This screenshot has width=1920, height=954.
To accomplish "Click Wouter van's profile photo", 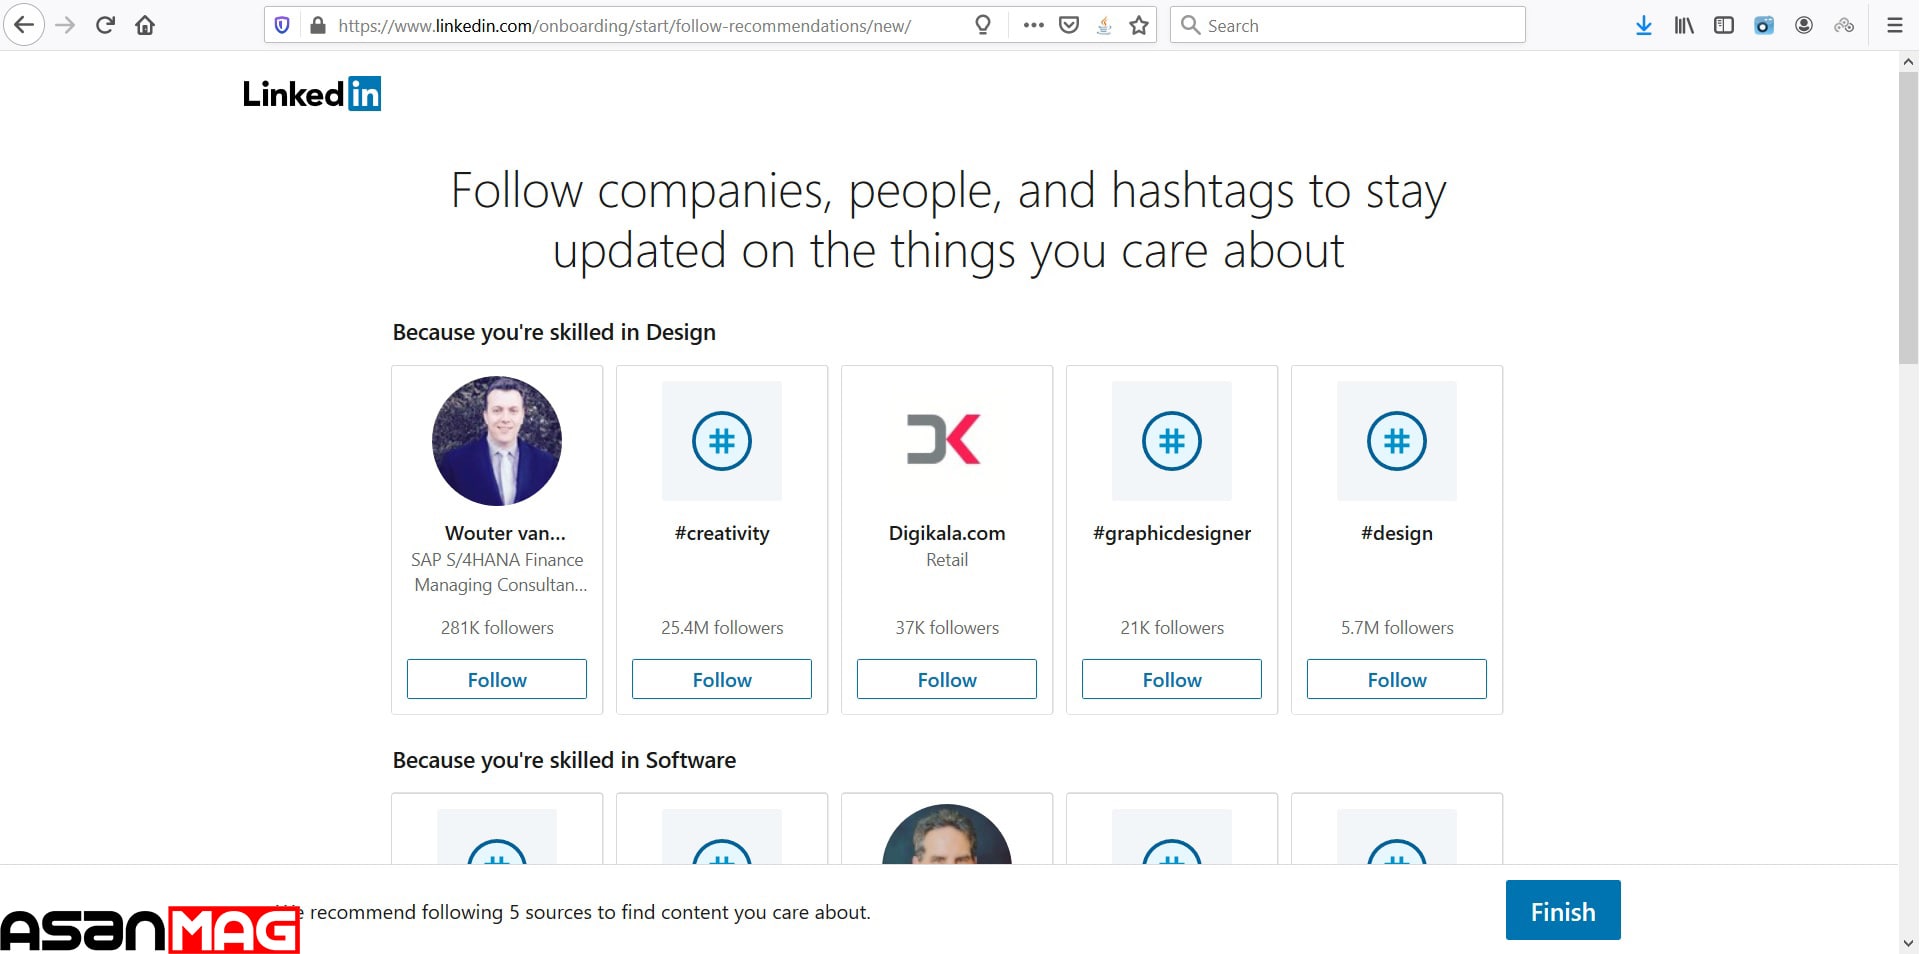I will [497, 441].
